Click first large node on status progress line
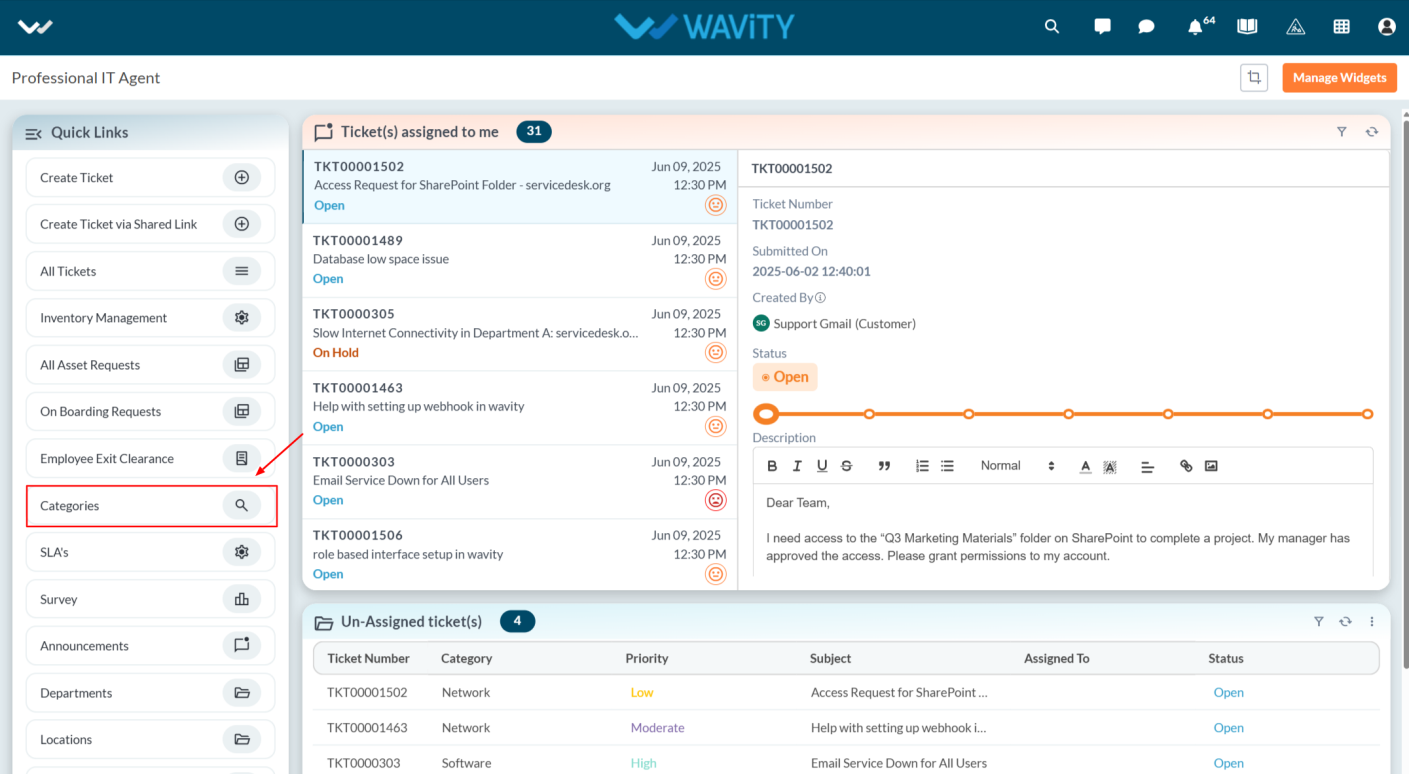 766,414
